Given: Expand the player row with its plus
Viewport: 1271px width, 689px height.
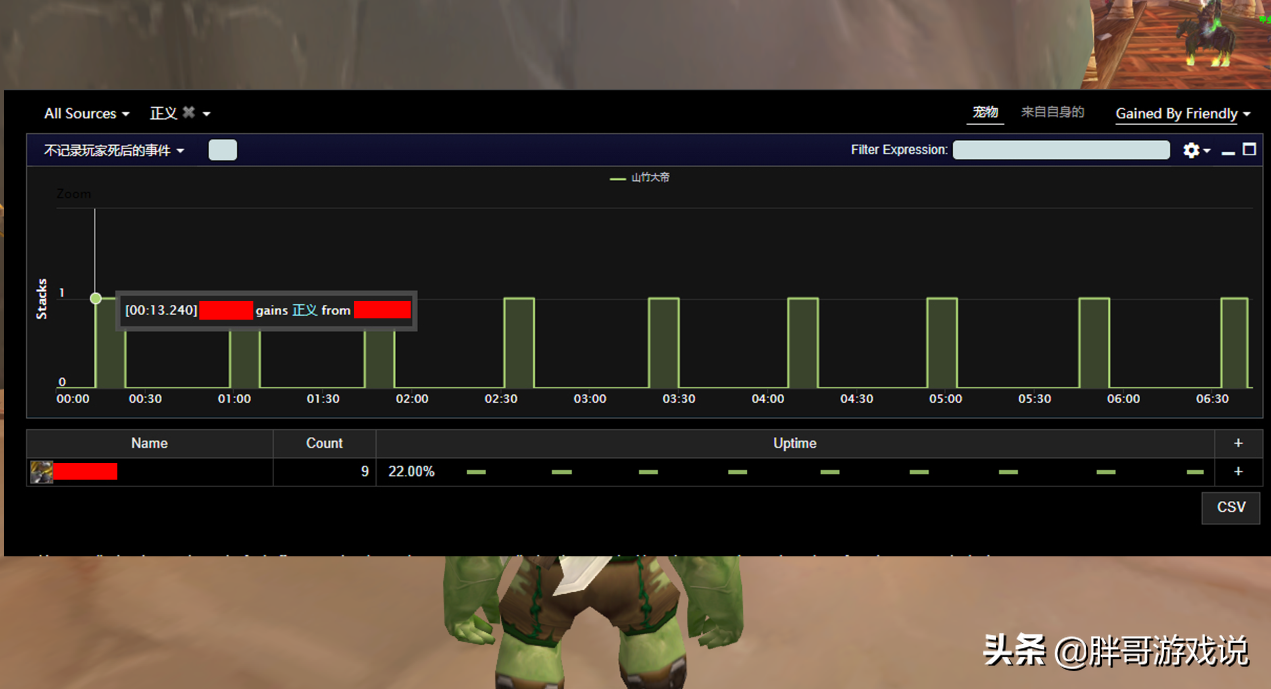Looking at the screenshot, I should pos(1238,472).
